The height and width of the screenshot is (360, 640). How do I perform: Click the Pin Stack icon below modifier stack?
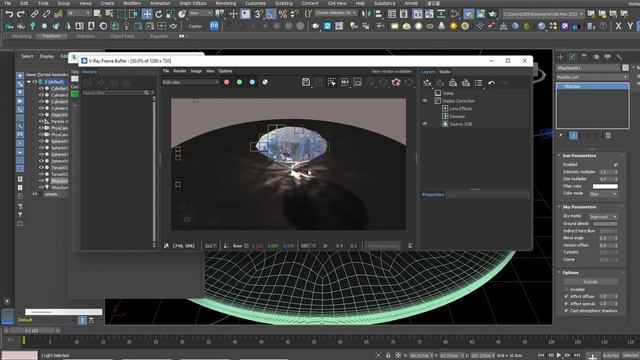[562, 136]
